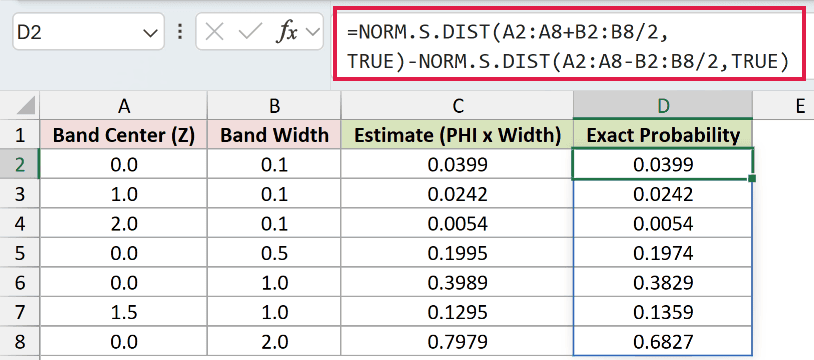Click cell D8 containing 0.6827

click(663, 342)
